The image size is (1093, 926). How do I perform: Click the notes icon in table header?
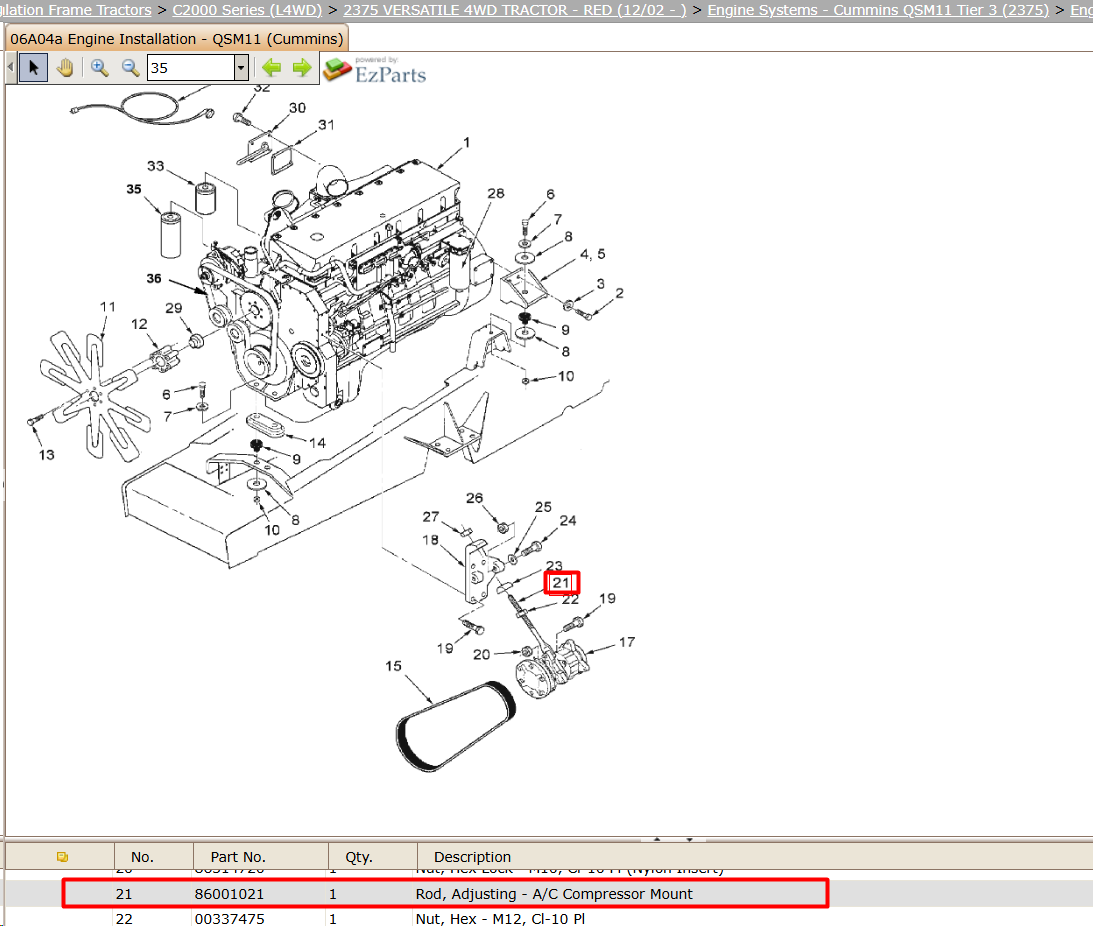[x=62, y=856]
